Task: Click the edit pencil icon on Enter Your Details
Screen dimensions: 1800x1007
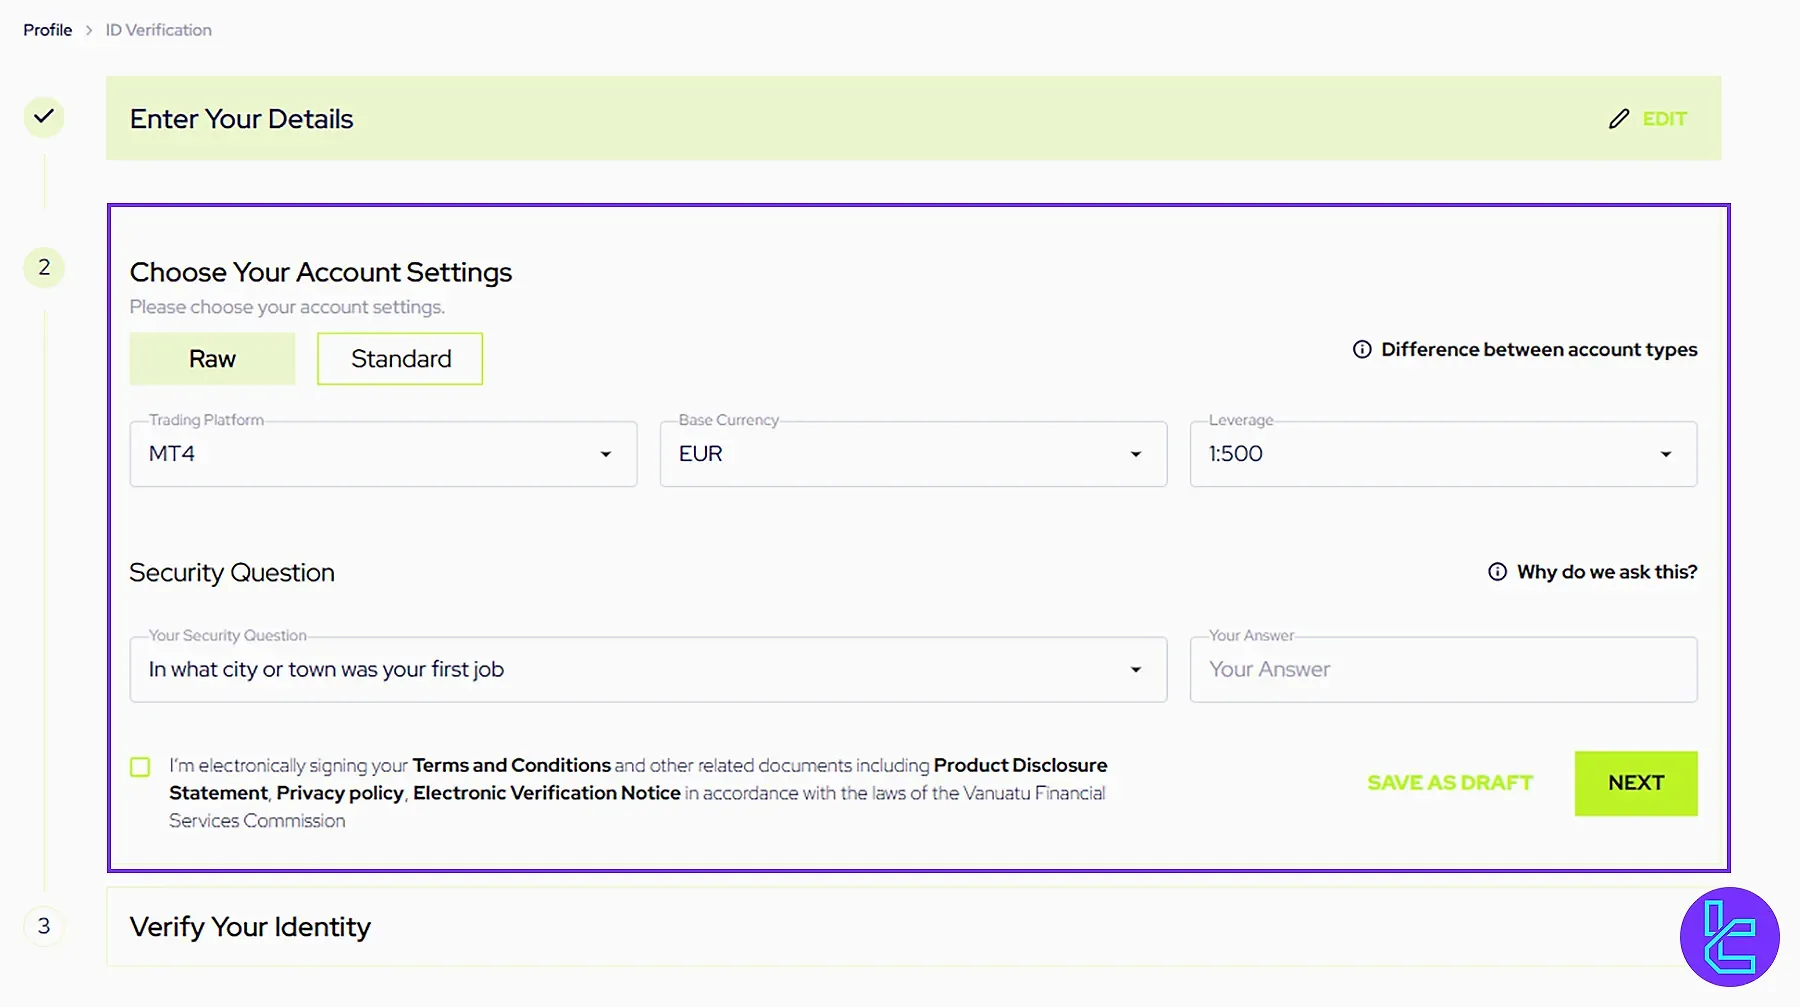Action: [1619, 118]
